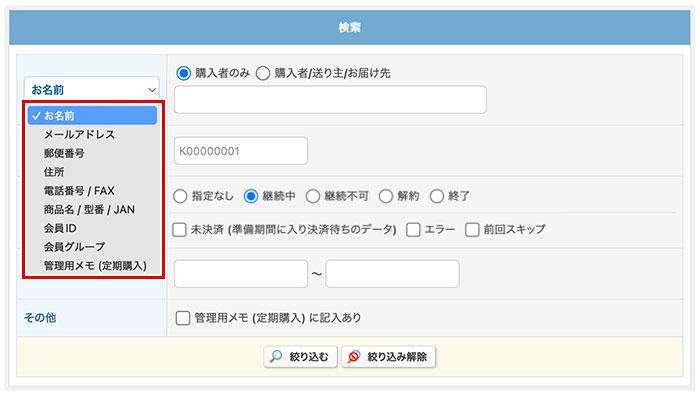The width and height of the screenshot is (700, 396).
Task: Choose 商品名 / 型番 / JAN option
Action: (x=89, y=209)
